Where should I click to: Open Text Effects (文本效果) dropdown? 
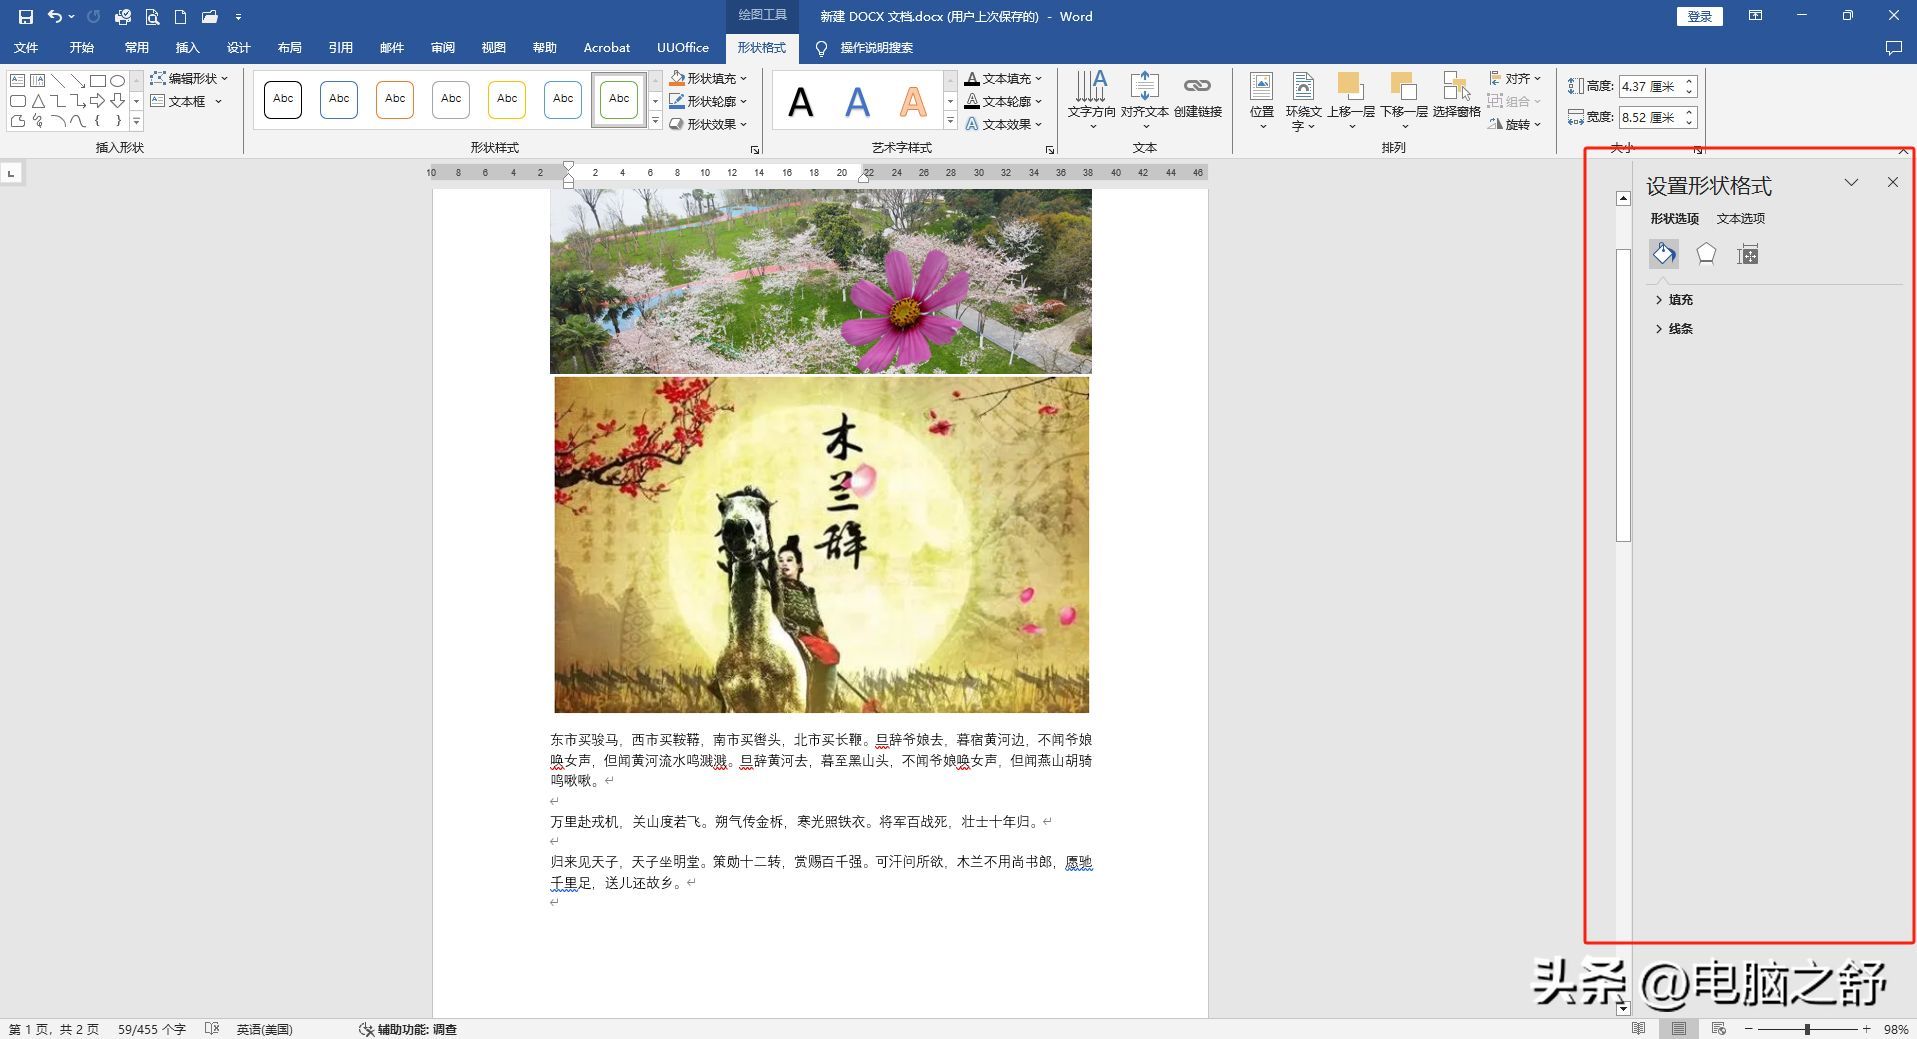coord(1004,124)
